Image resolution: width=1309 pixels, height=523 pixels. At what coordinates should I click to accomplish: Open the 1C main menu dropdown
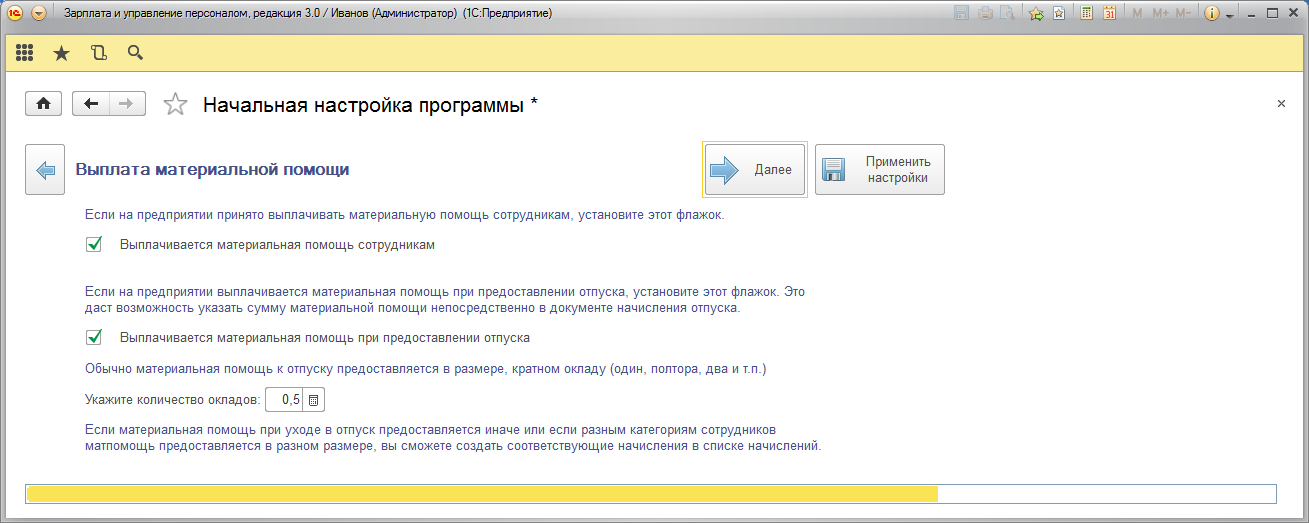point(38,14)
